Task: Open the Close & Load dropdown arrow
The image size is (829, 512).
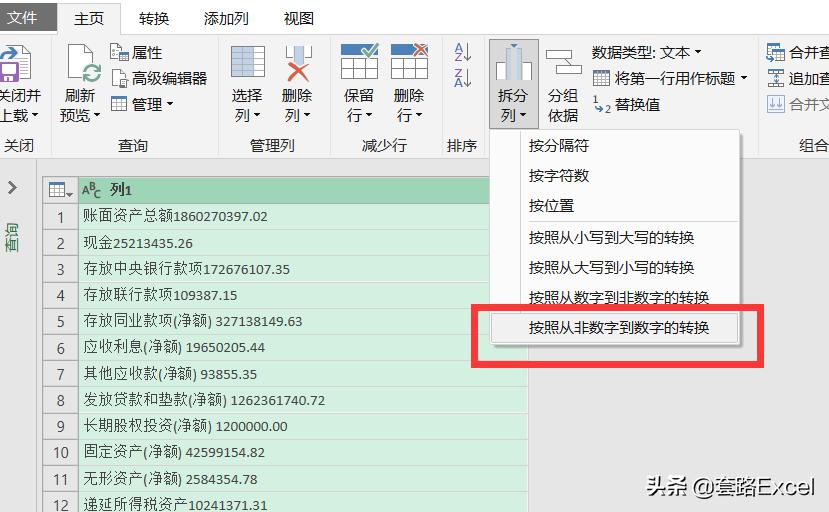Action: [35, 115]
